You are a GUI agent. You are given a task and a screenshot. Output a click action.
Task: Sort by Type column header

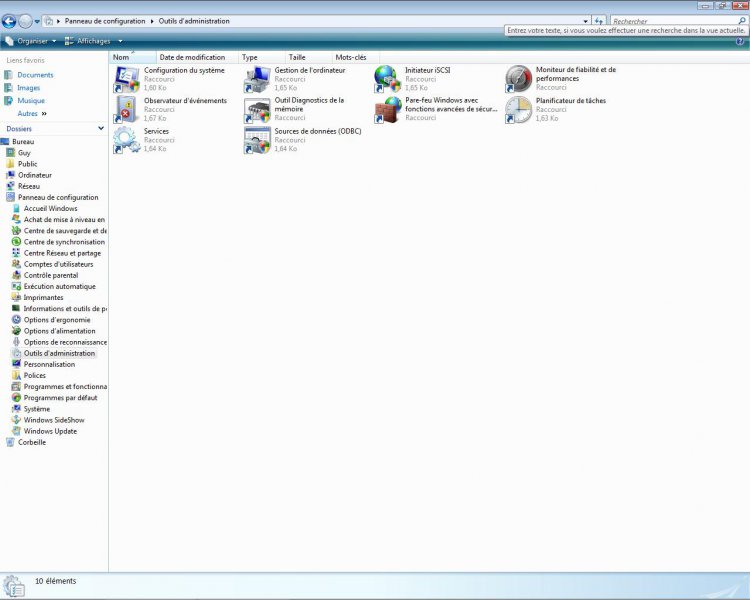click(262, 57)
